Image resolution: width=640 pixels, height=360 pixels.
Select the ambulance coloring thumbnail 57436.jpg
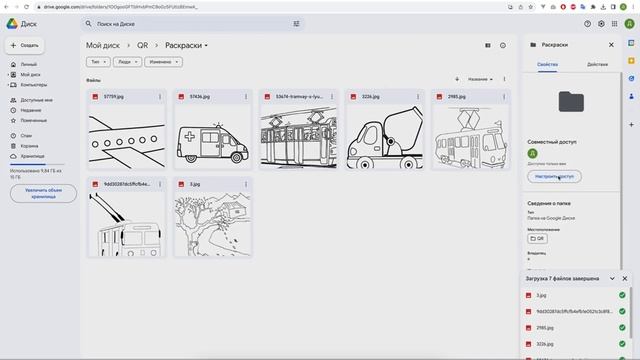213,136
